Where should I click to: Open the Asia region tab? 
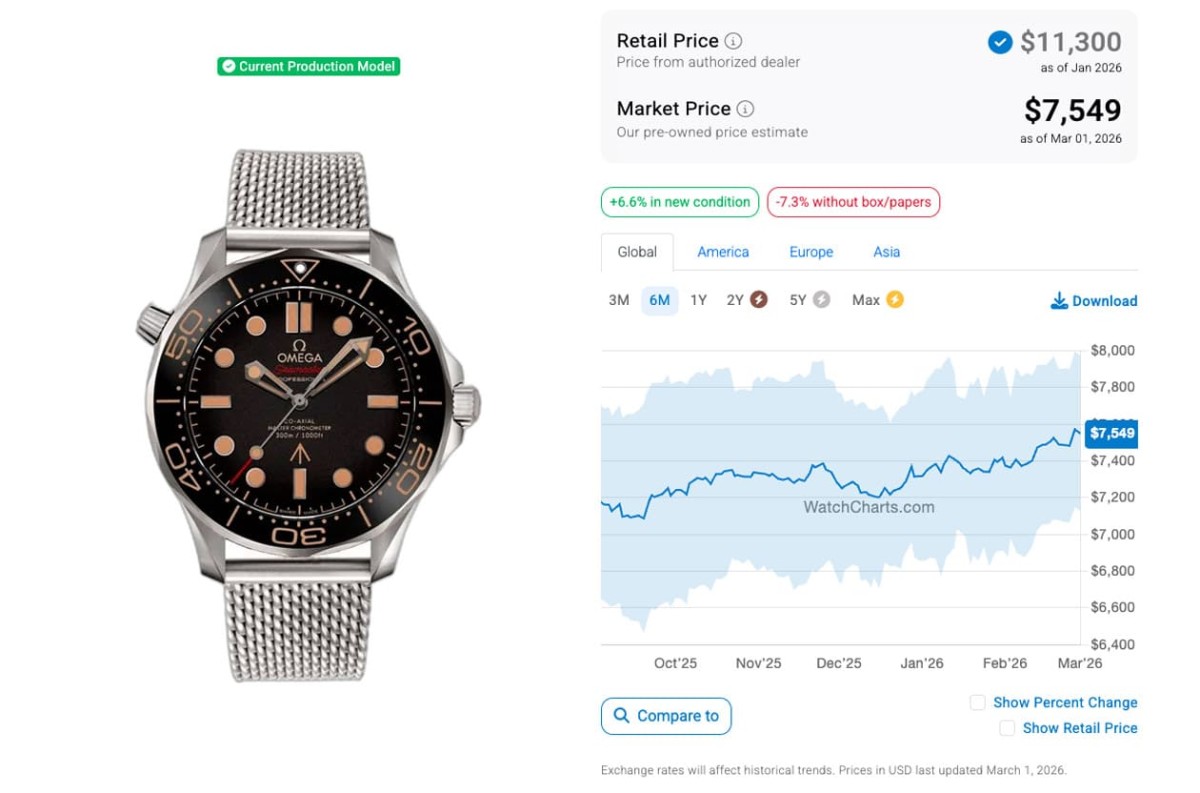pos(887,252)
